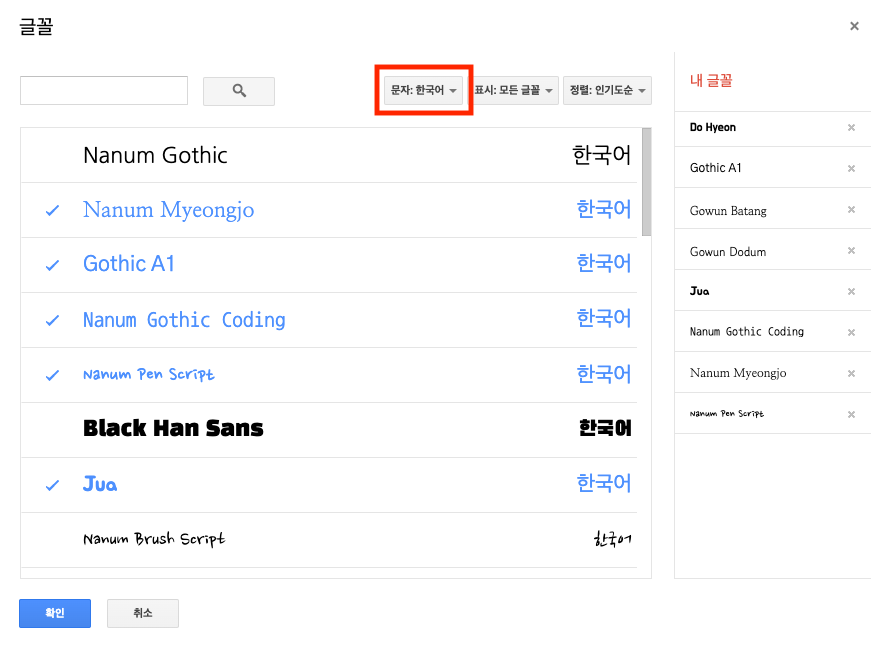871x646 pixels.
Task: Select Nanum Myeongjo in 내 글꼴
Action: click(x=738, y=373)
